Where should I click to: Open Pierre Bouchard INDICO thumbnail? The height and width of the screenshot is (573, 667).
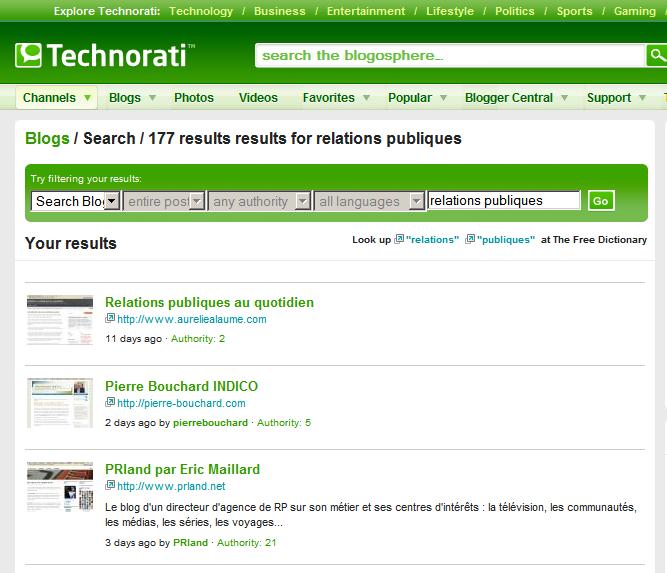tap(60, 403)
